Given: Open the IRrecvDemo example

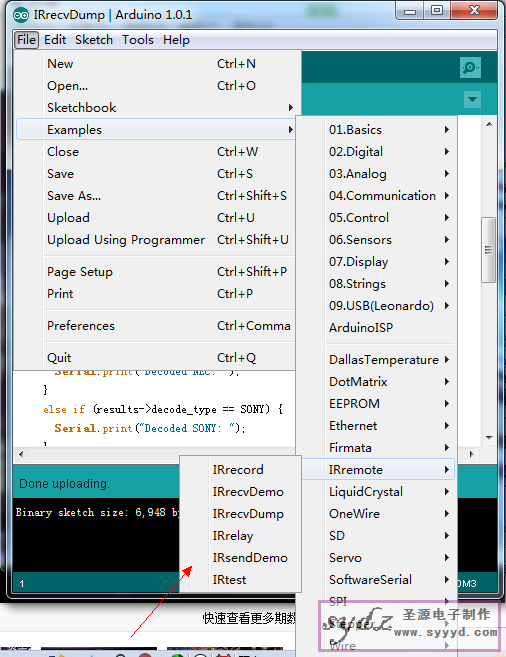Looking at the screenshot, I should point(241,492).
